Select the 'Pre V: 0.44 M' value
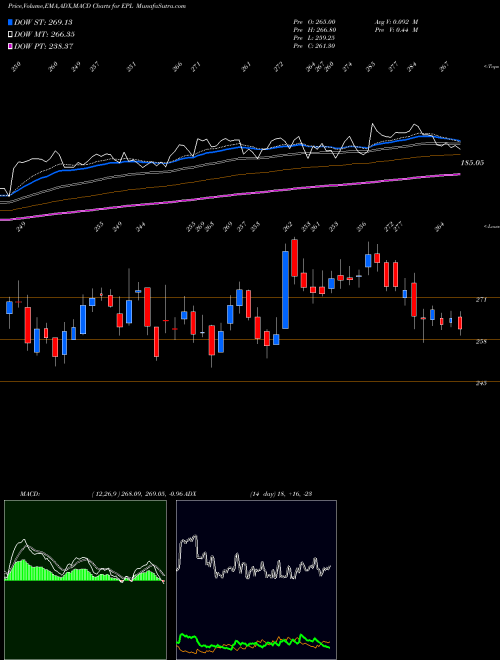Viewport: 500px width, 660px height. click(x=396, y=30)
